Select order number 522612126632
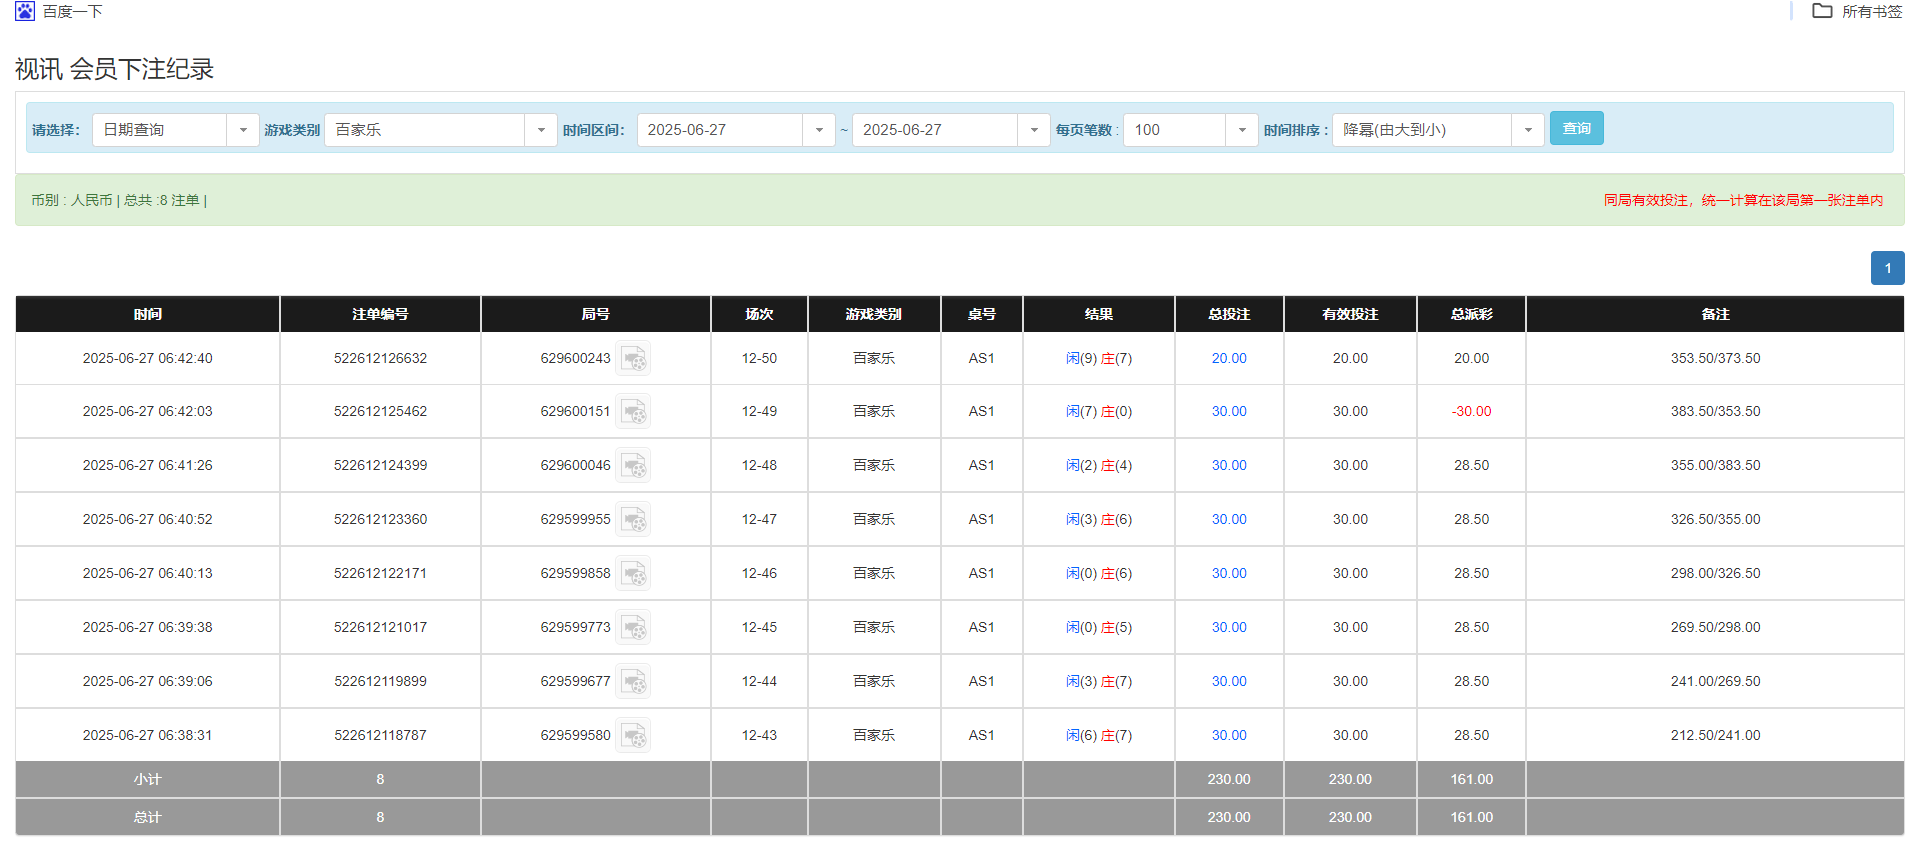Viewport: 1919px width, 841px height. click(380, 358)
